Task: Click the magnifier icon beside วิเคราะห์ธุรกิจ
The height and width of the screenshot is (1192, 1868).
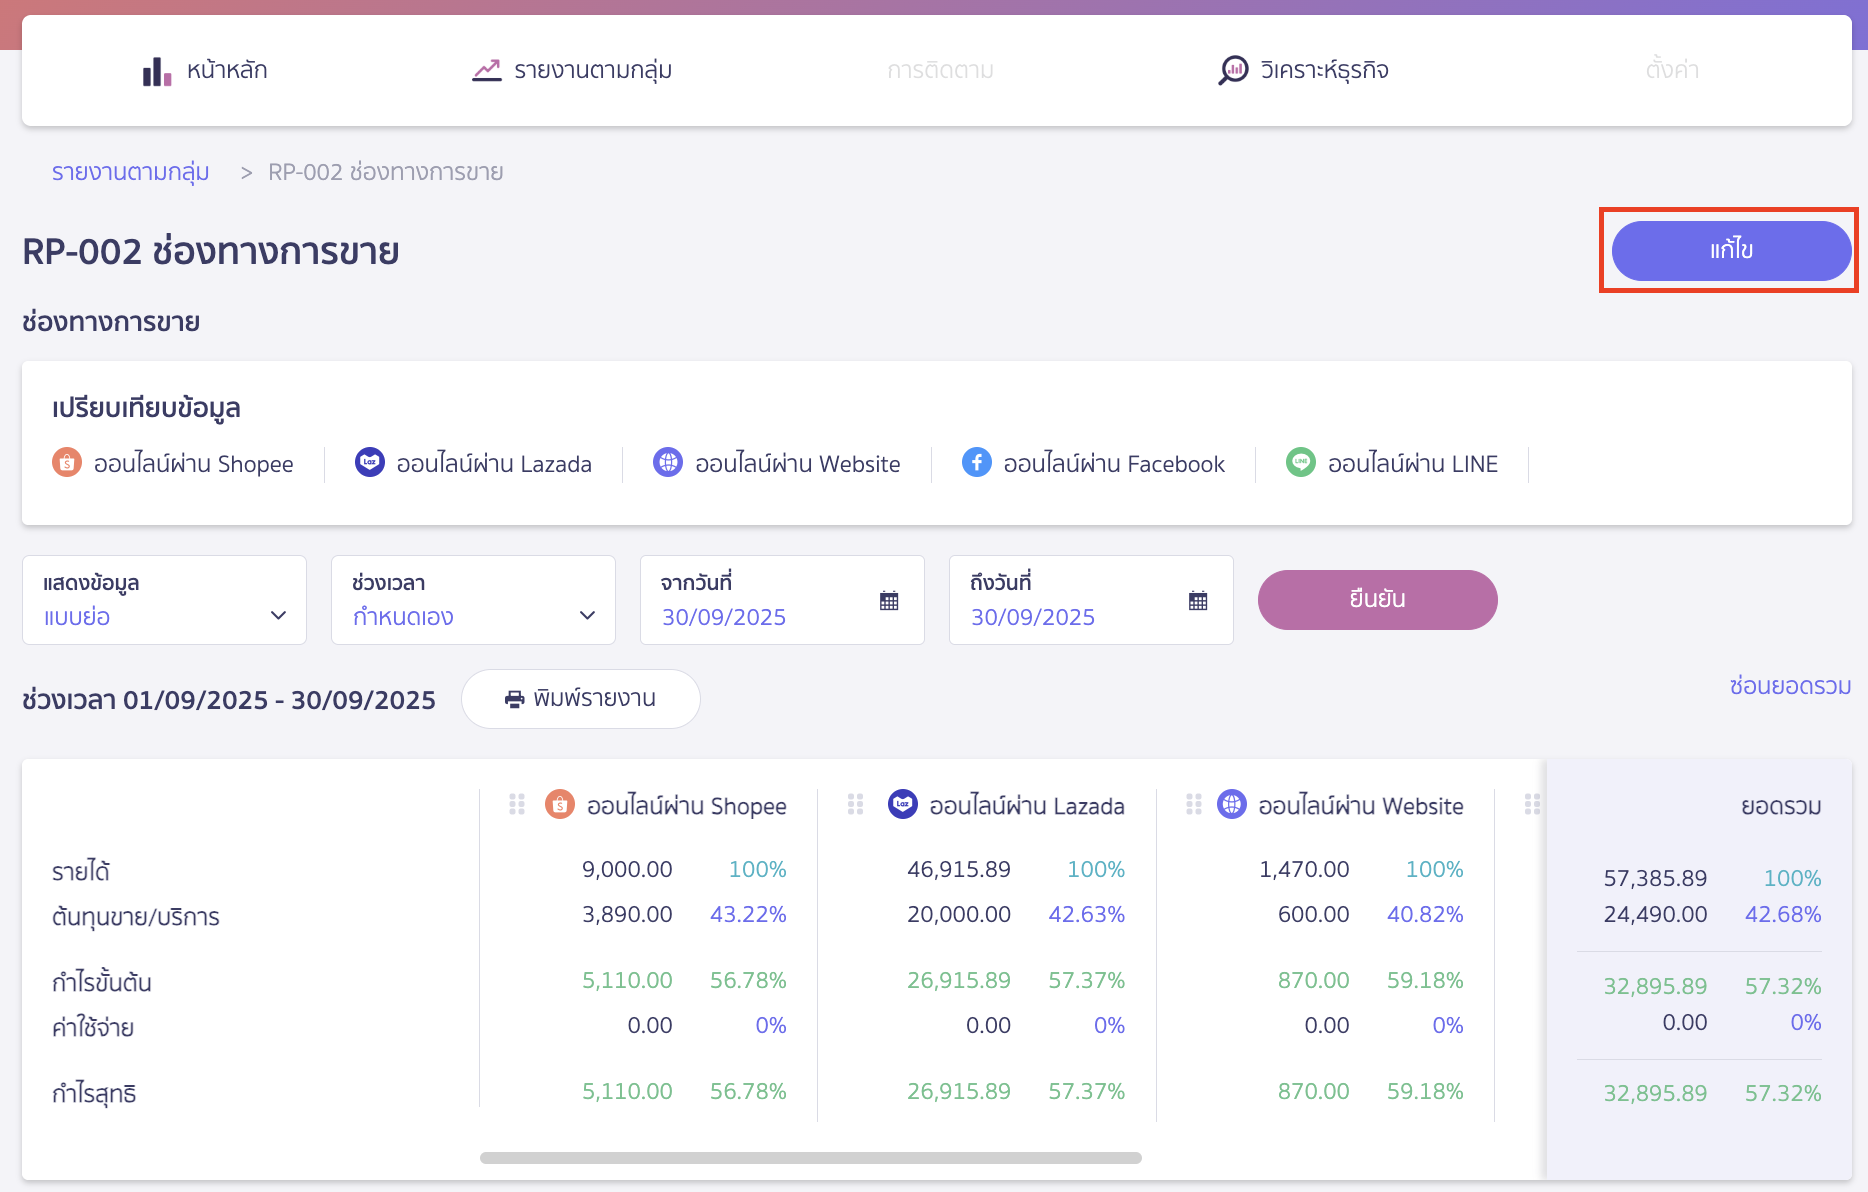Action: [x=1233, y=69]
